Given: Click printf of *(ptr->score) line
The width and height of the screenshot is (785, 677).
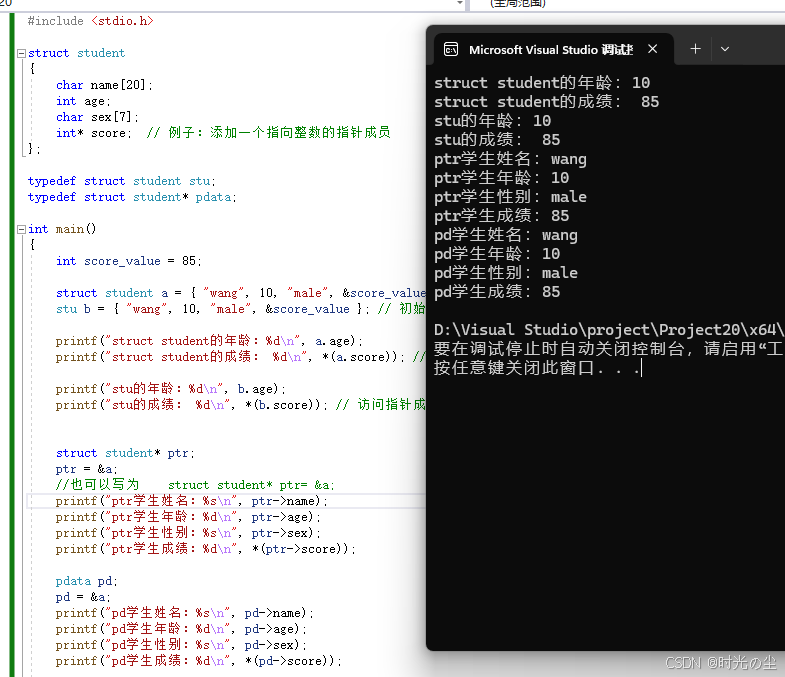Looking at the screenshot, I should 206,550.
